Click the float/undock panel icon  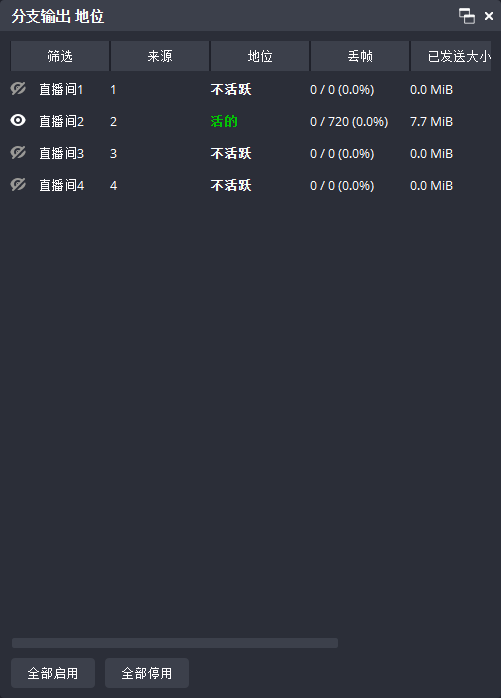coord(467,16)
